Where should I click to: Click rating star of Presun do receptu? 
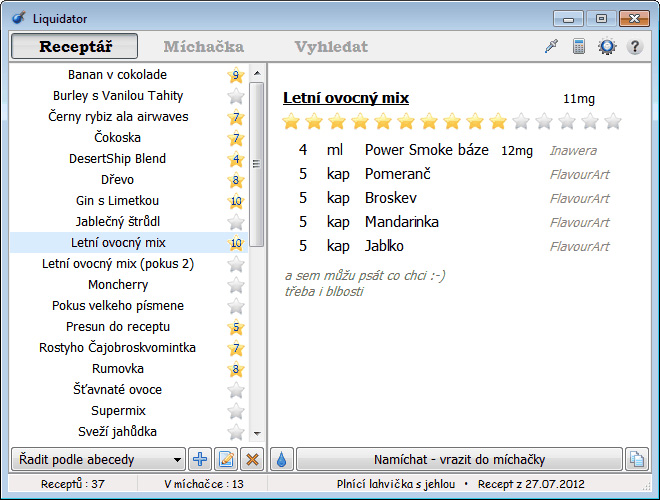pyautogui.click(x=236, y=327)
